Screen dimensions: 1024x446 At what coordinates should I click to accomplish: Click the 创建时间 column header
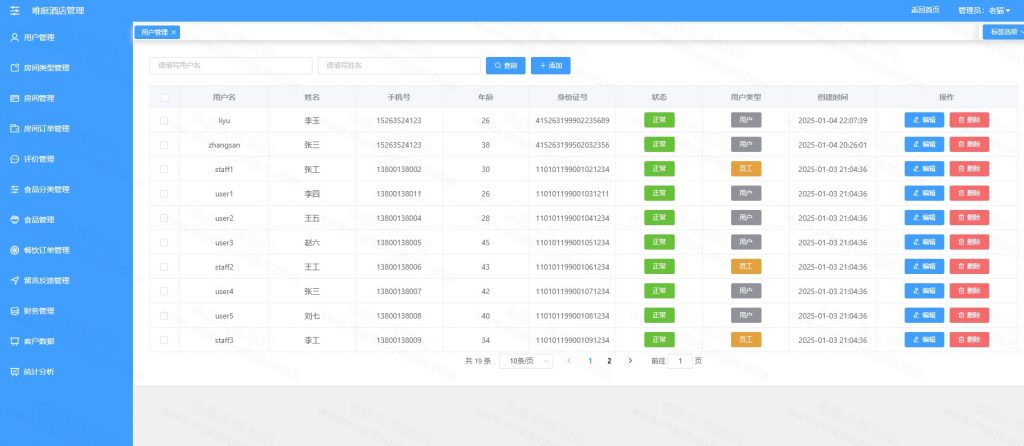coord(833,97)
